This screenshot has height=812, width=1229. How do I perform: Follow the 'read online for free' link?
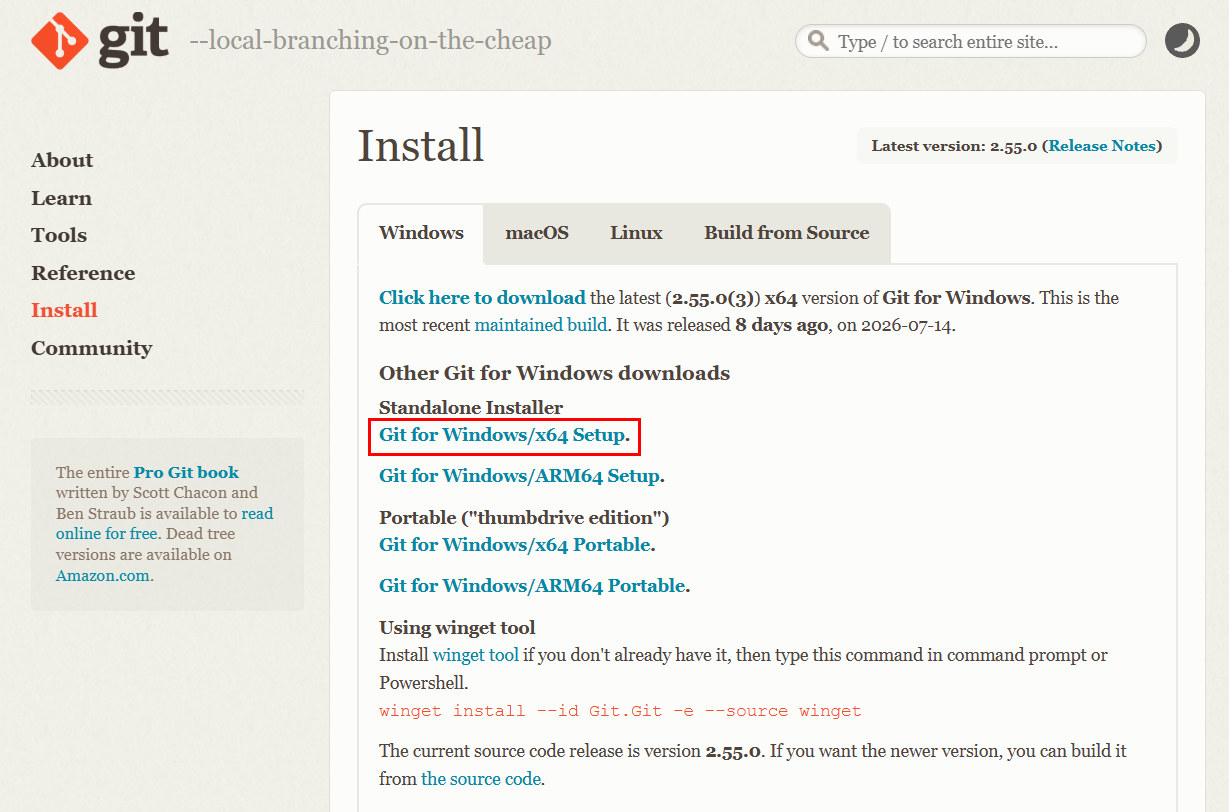pyautogui.click(x=165, y=523)
